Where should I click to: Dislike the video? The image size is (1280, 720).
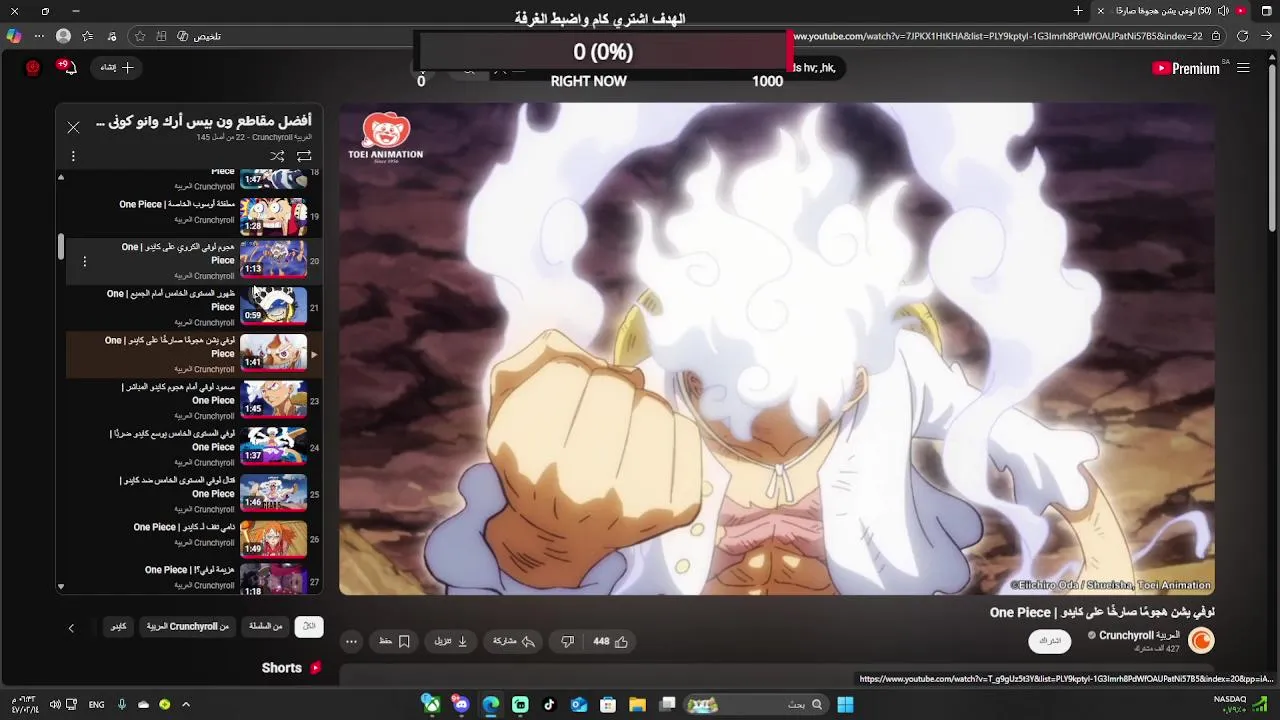(567, 641)
